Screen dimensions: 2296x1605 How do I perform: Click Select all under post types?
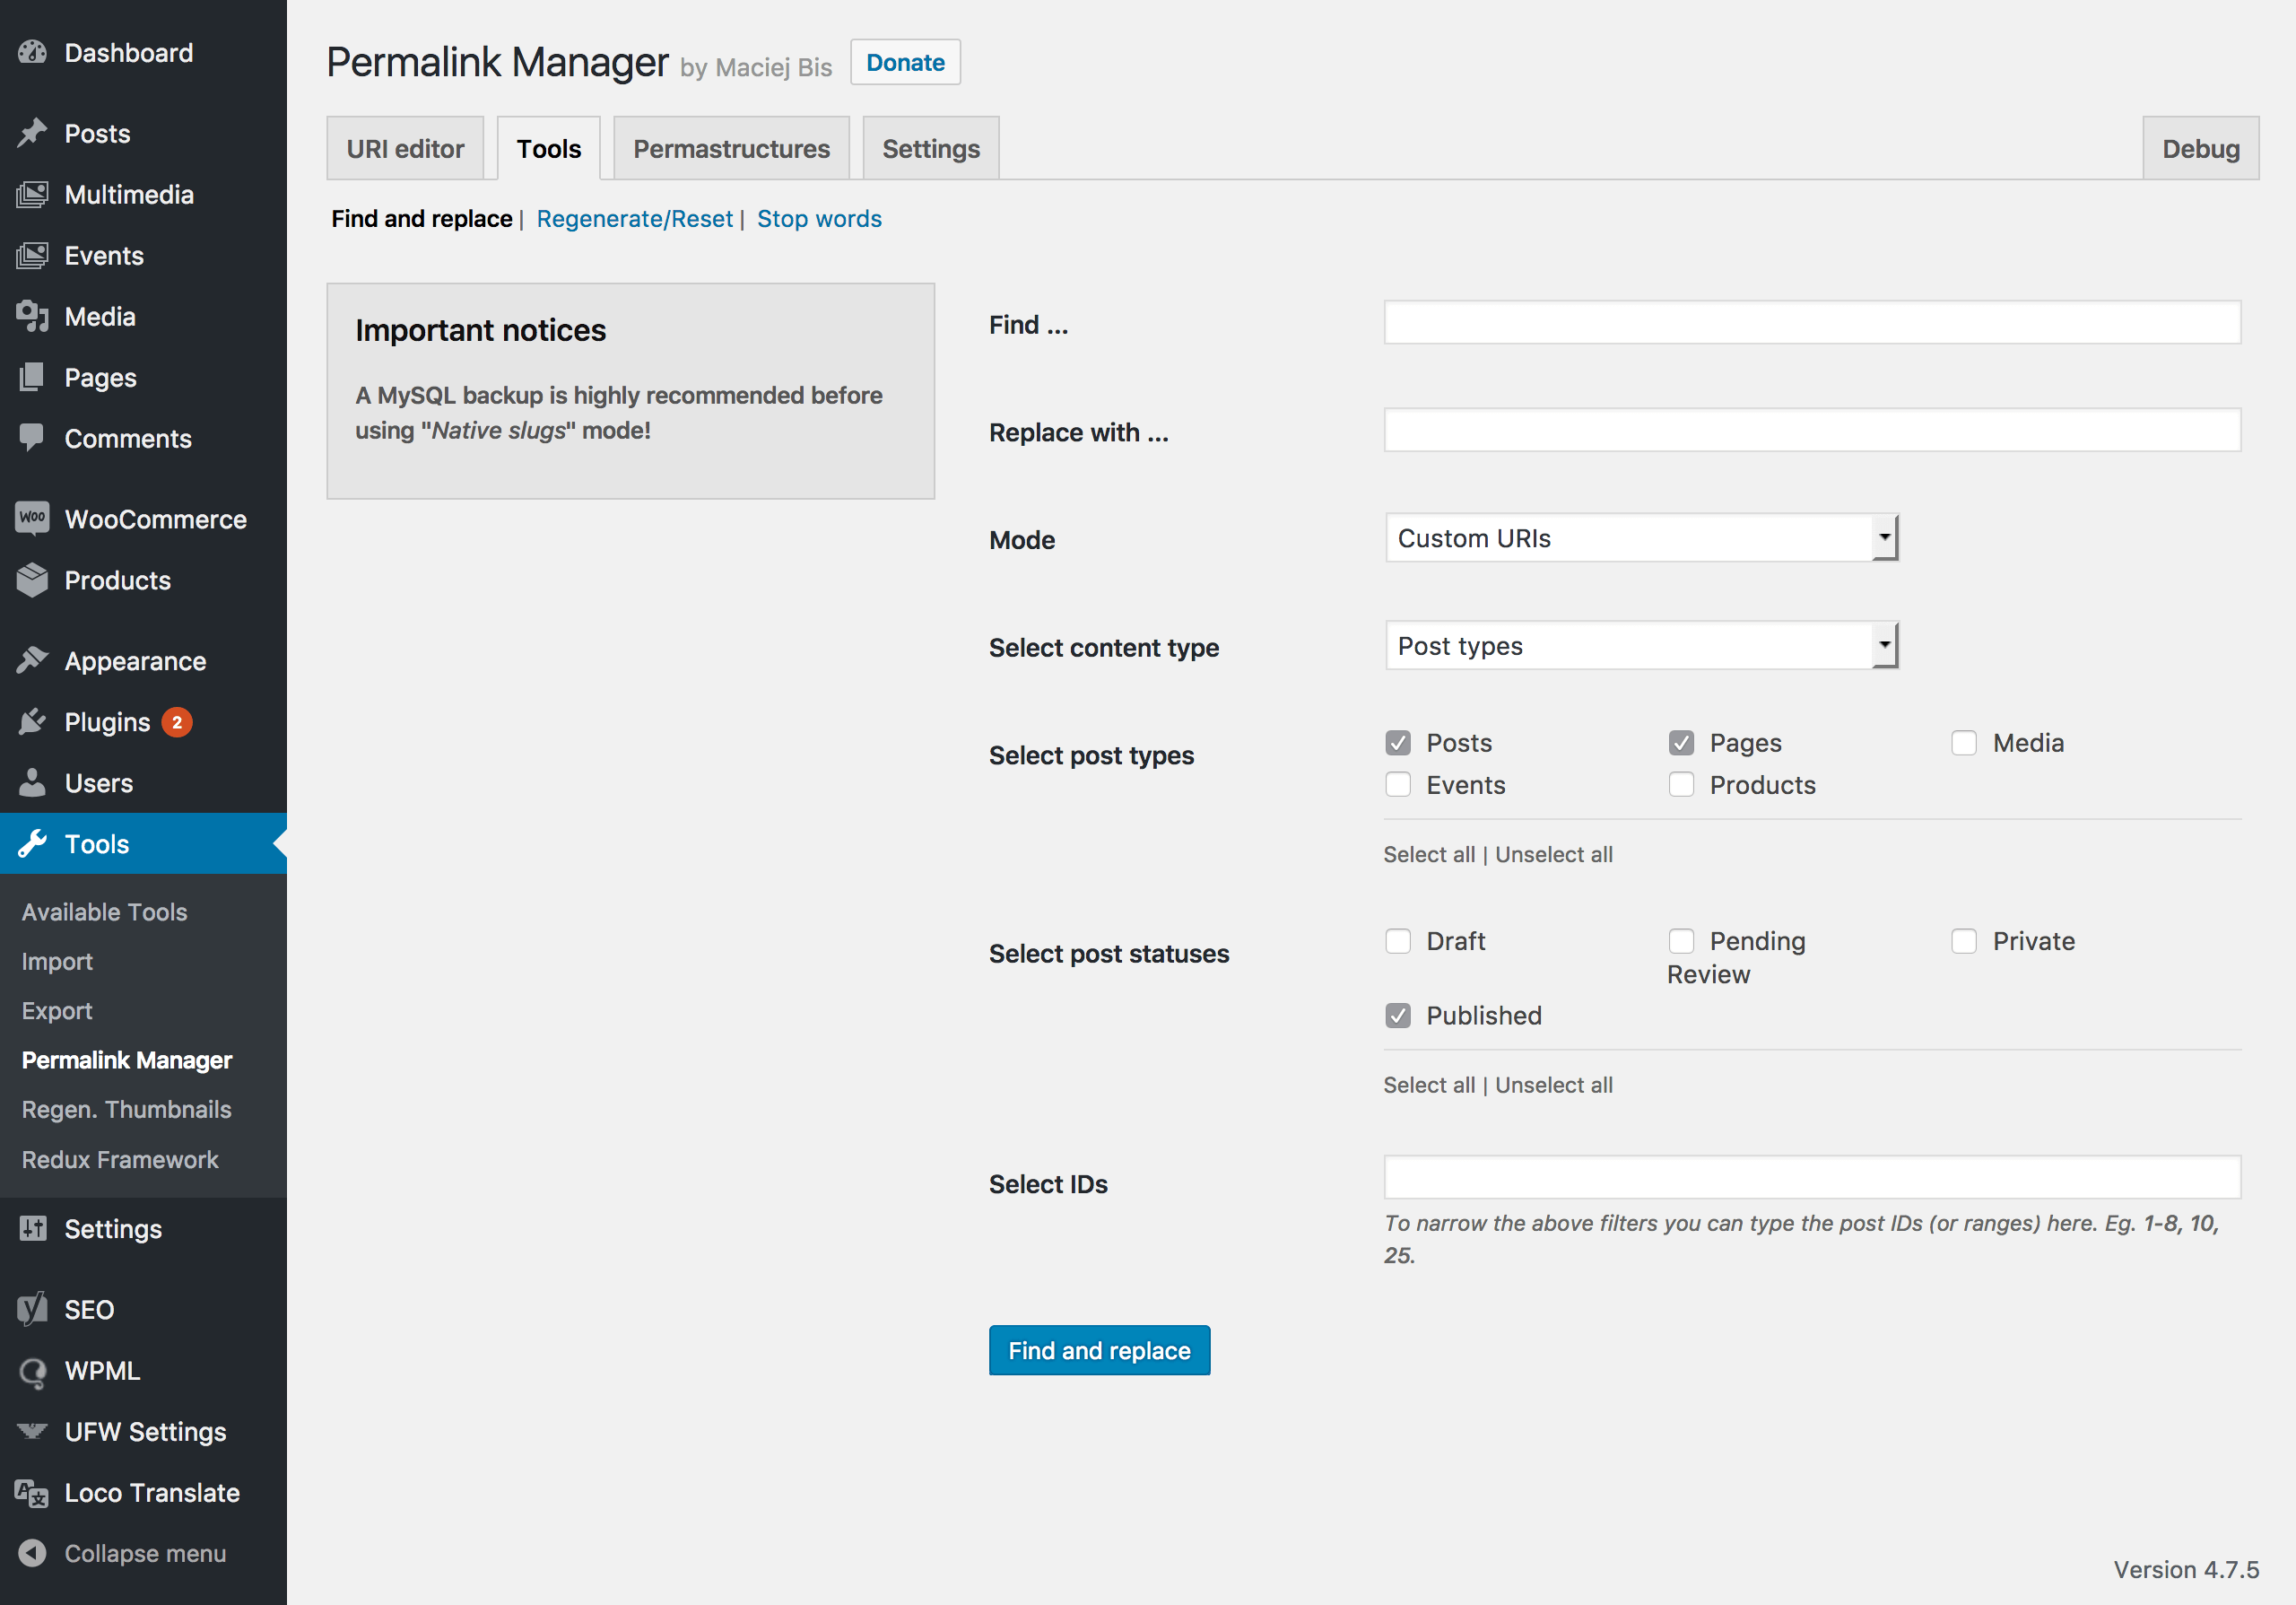tap(1428, 855)
